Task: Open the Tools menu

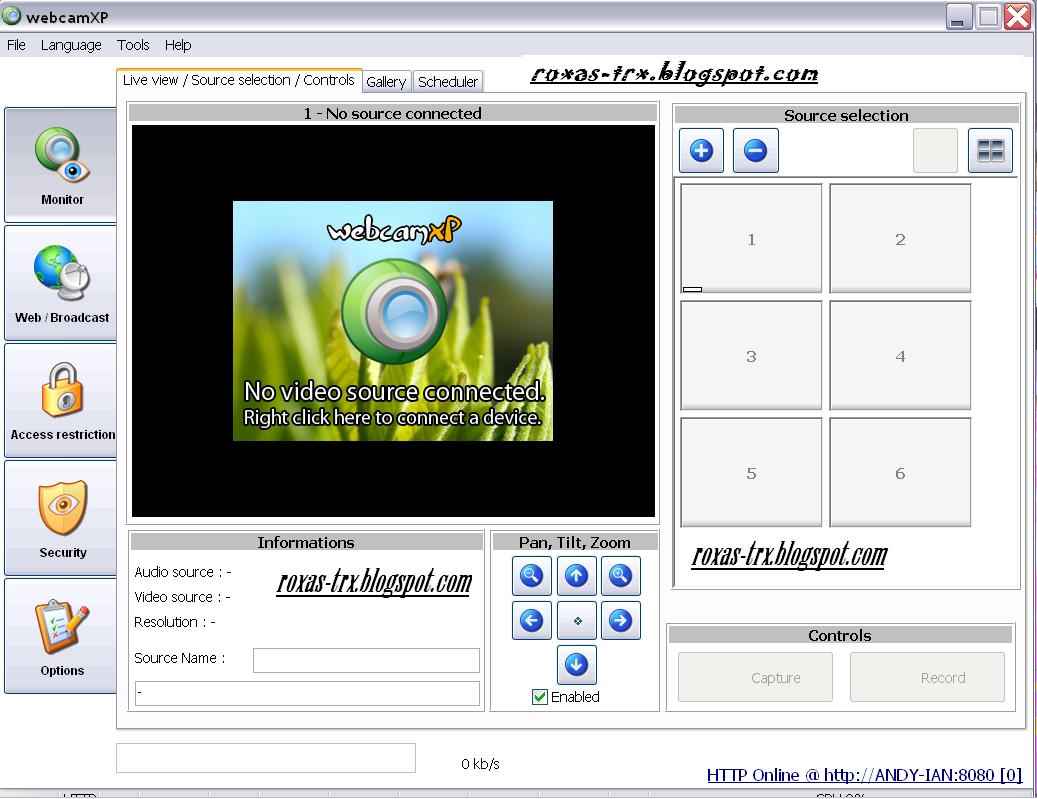Action: point(133,45)
